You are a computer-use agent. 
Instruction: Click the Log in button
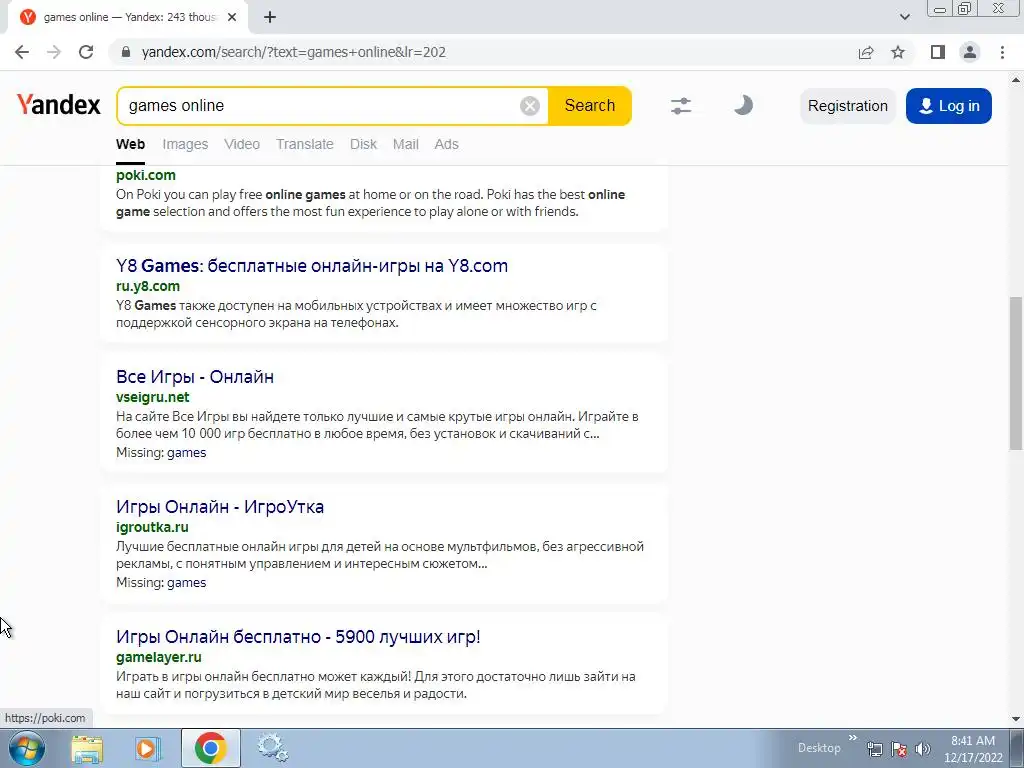coord(949,106)
